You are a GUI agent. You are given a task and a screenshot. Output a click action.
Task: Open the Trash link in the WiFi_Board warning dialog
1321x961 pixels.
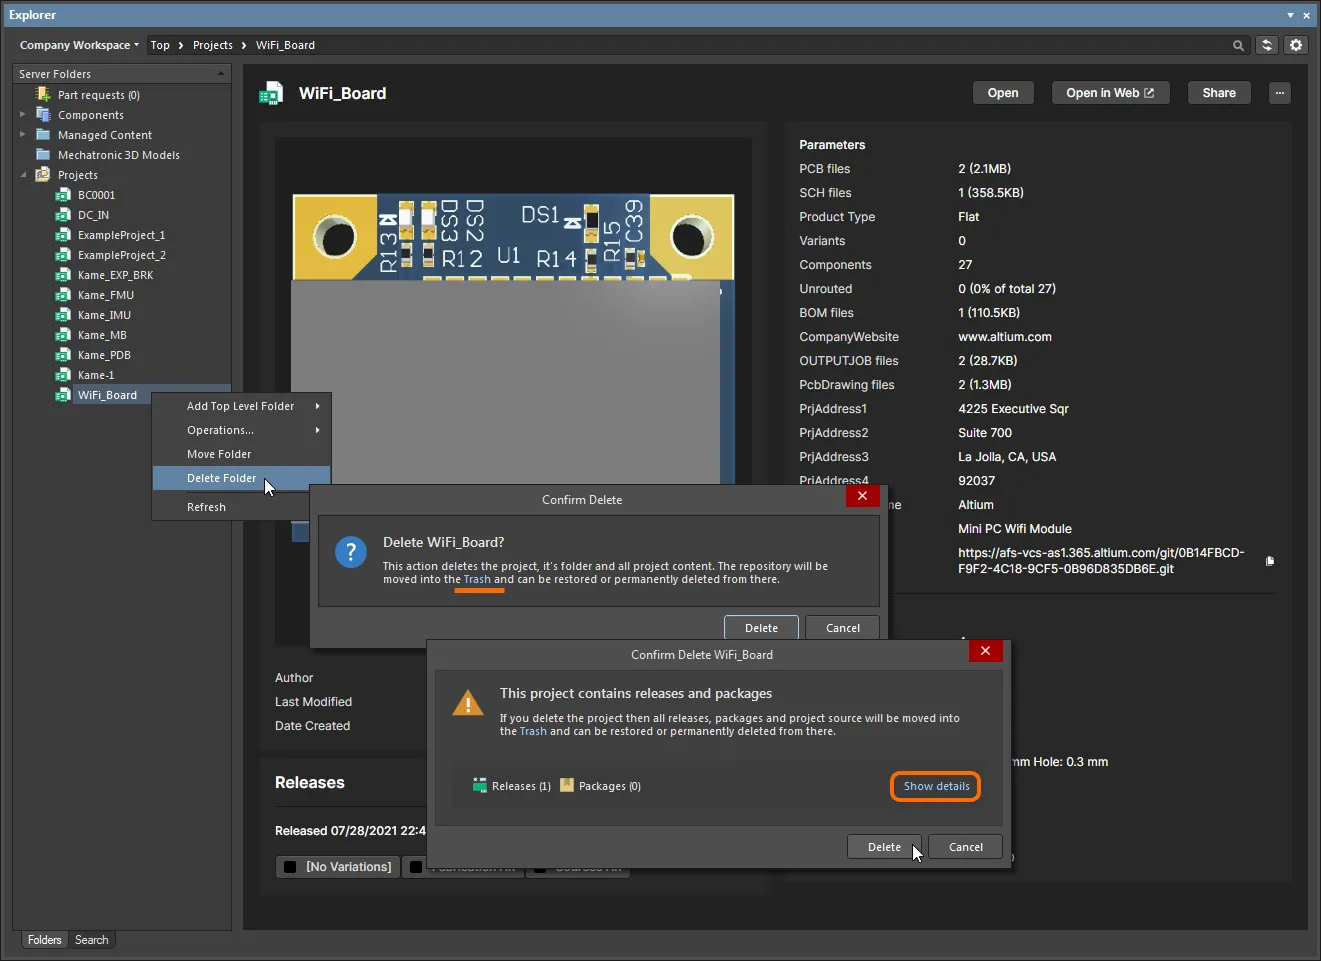click(x=533, y=731)
